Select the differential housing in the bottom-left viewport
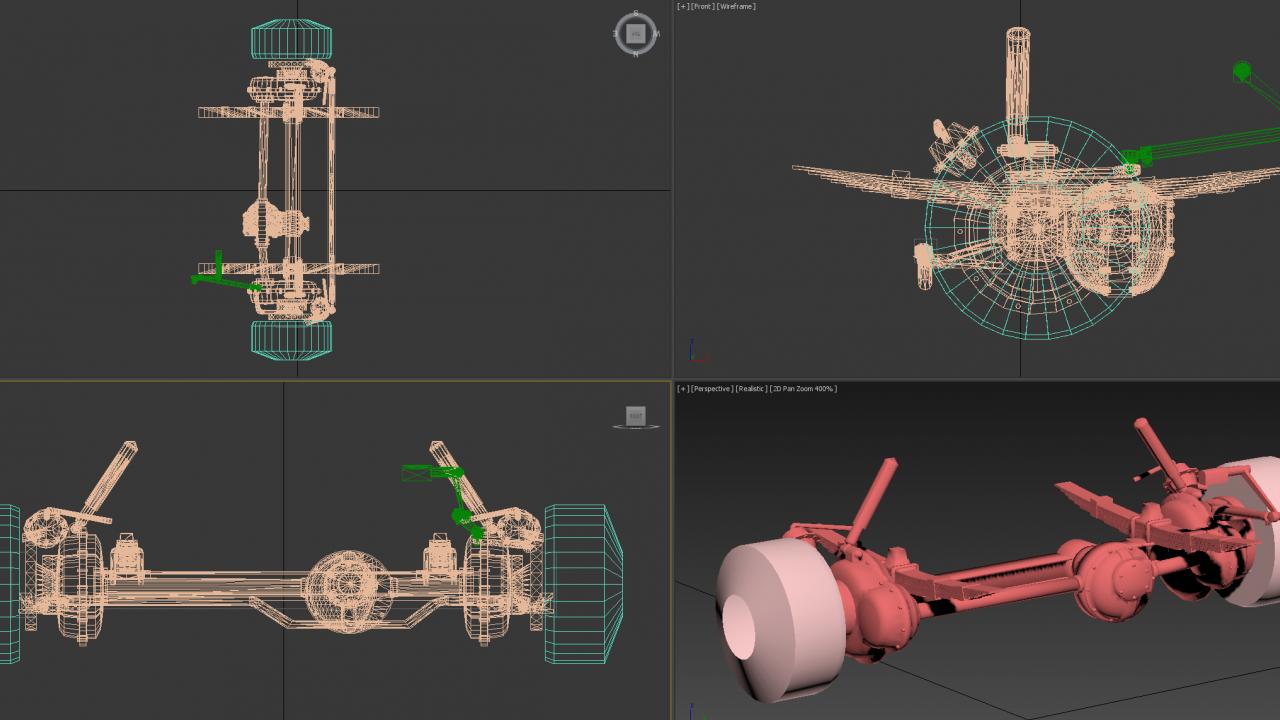 (x=346, y=590)
